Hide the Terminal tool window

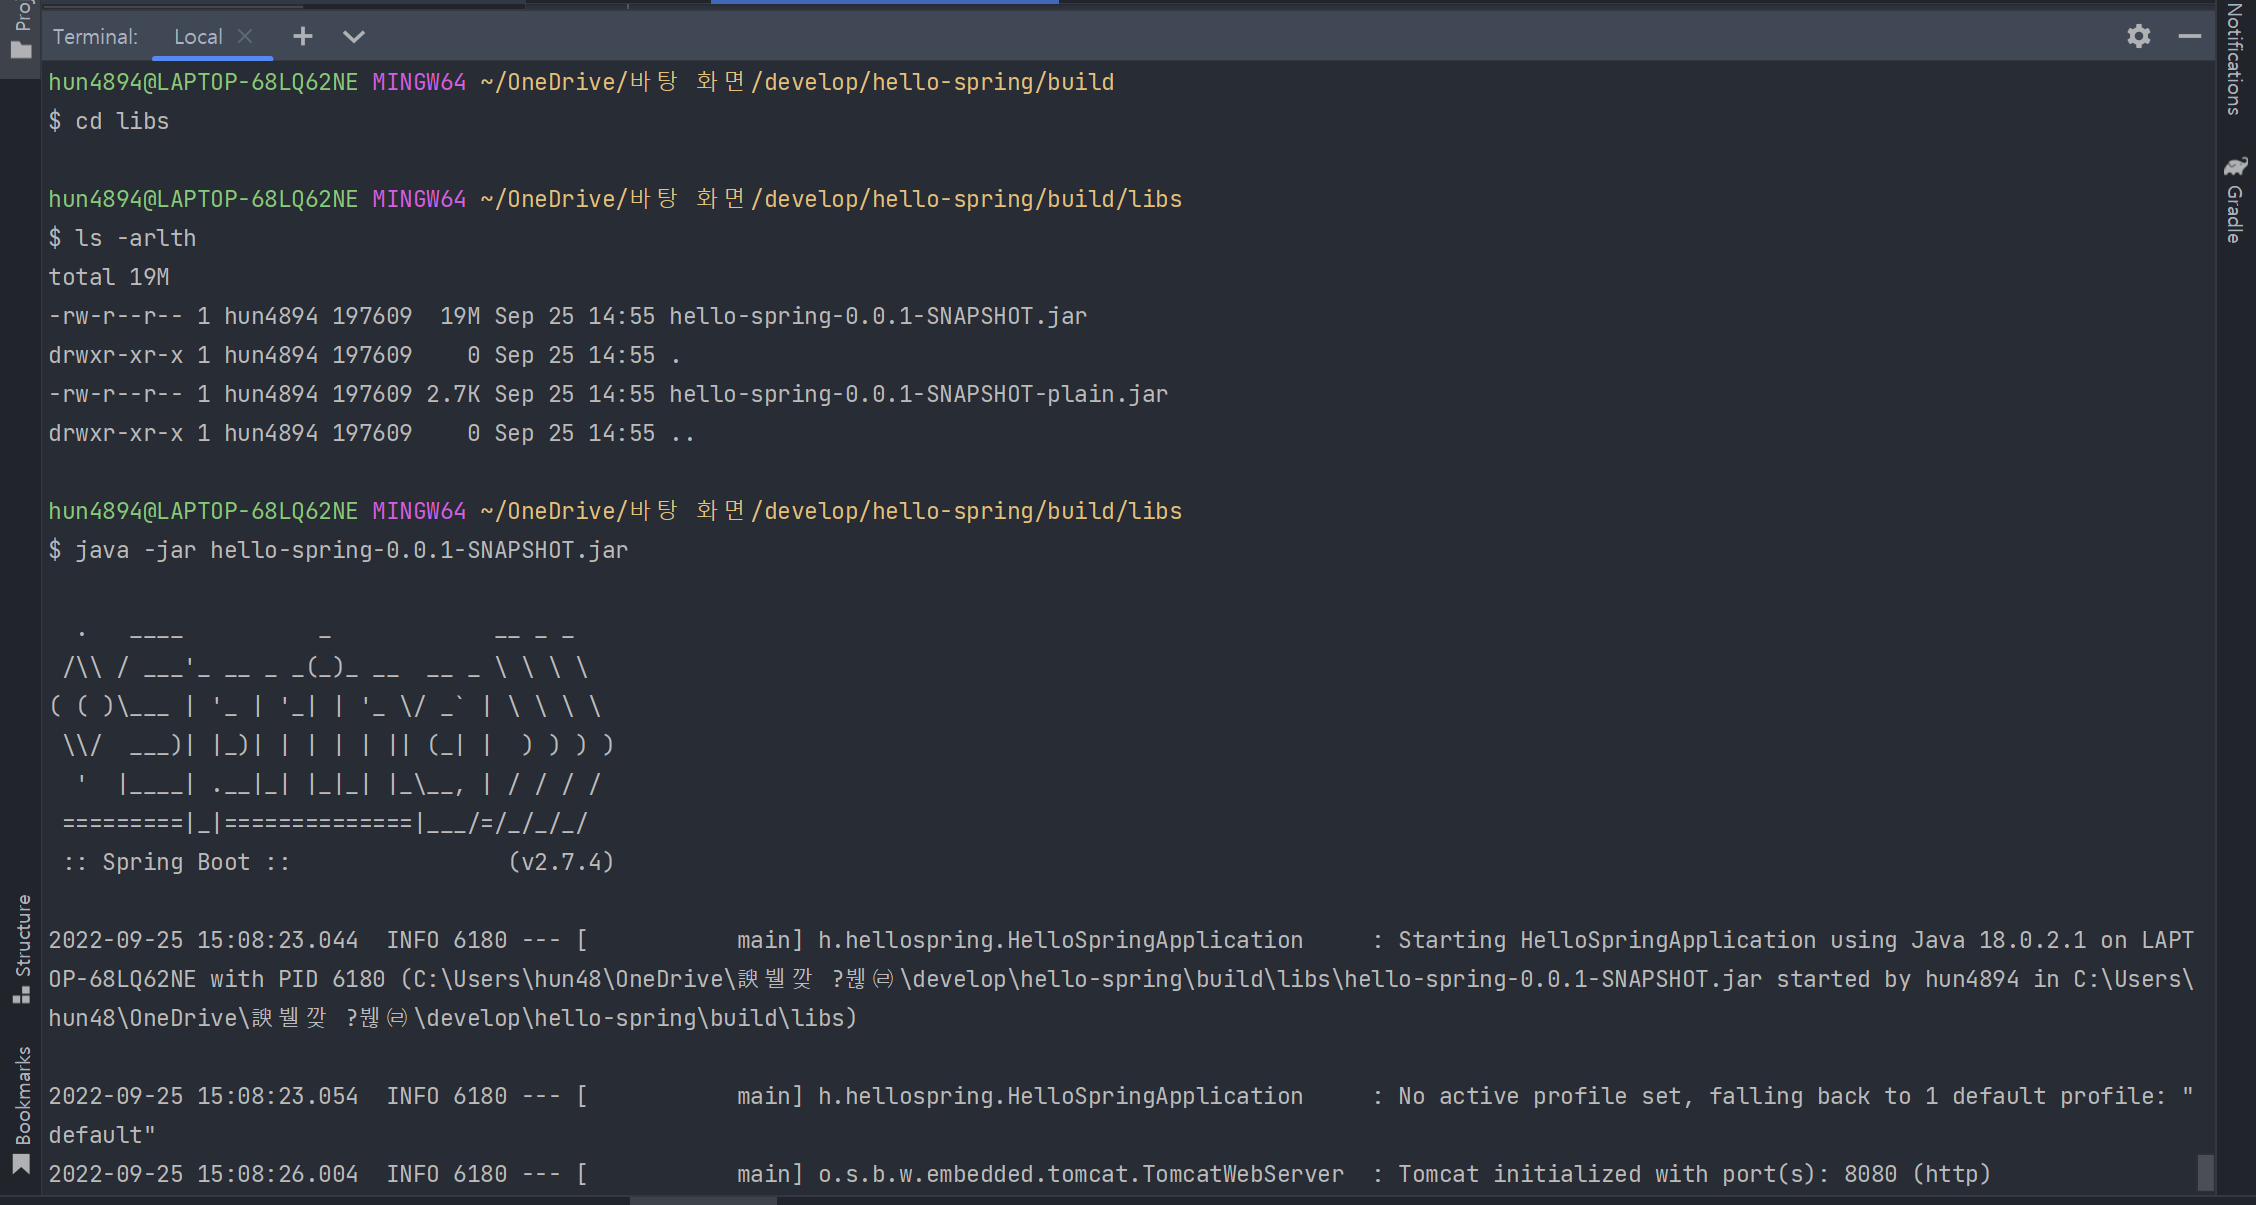pos(2189,37)
